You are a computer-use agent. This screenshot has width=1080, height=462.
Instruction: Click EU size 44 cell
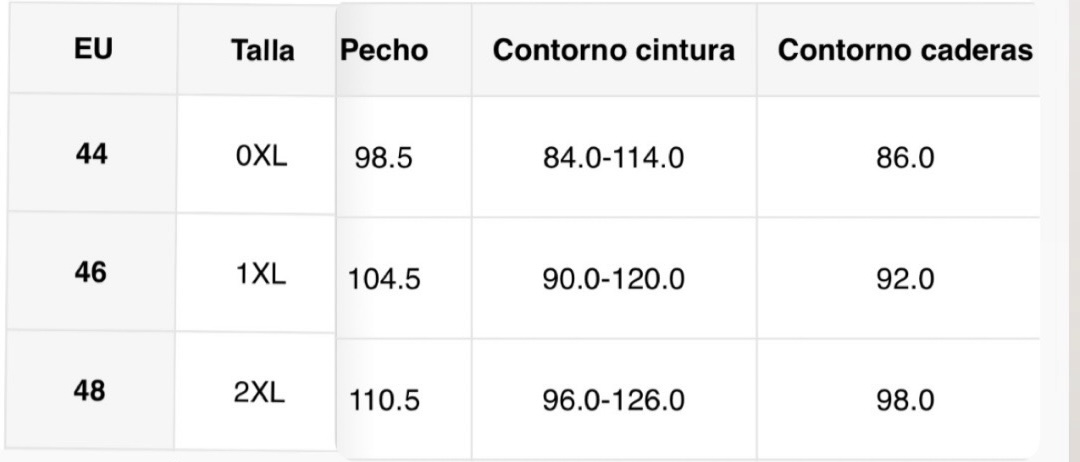pyautogui.click(x=92, y=155)
